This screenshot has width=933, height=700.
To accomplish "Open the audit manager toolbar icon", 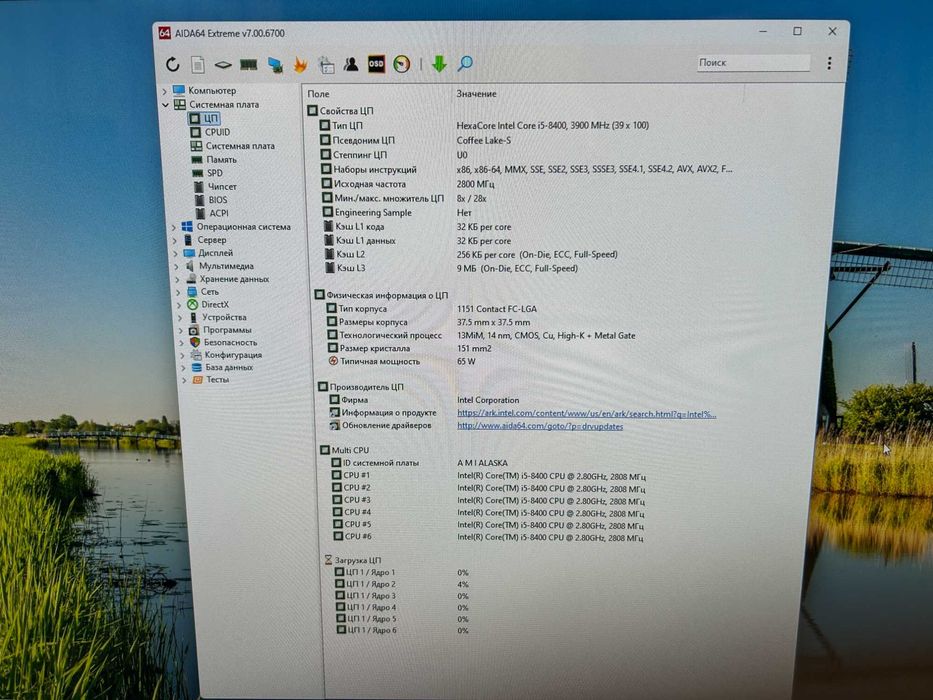I will click(326, 64).
